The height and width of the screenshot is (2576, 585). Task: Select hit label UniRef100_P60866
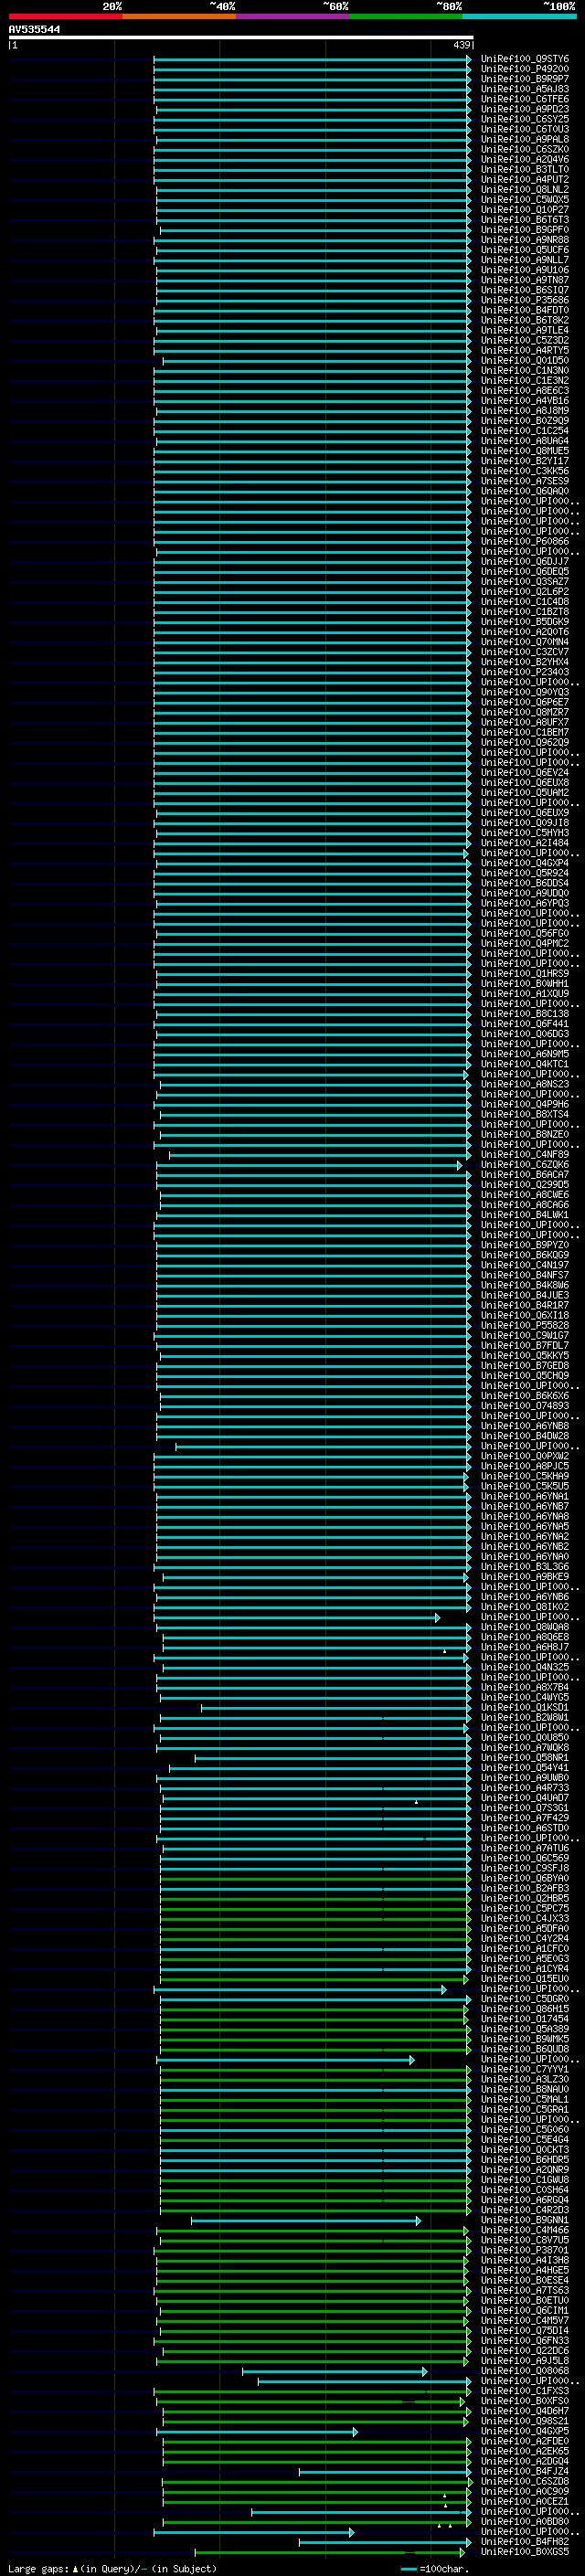(525, 541)
